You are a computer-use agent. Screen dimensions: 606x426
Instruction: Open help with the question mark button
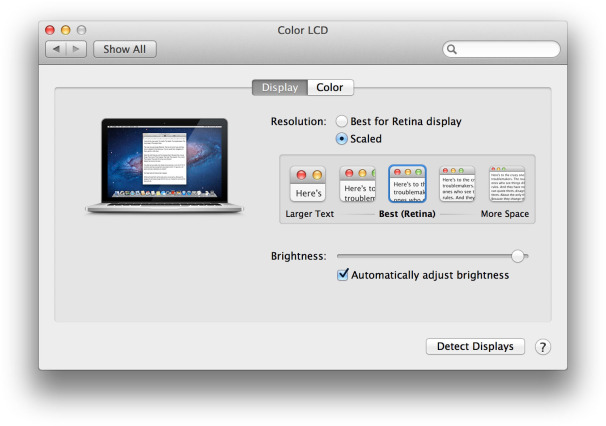point(543,347)
